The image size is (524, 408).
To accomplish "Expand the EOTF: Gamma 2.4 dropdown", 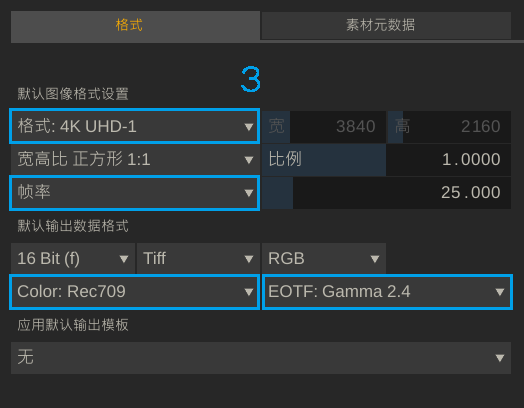I will [x=387, y=292].
